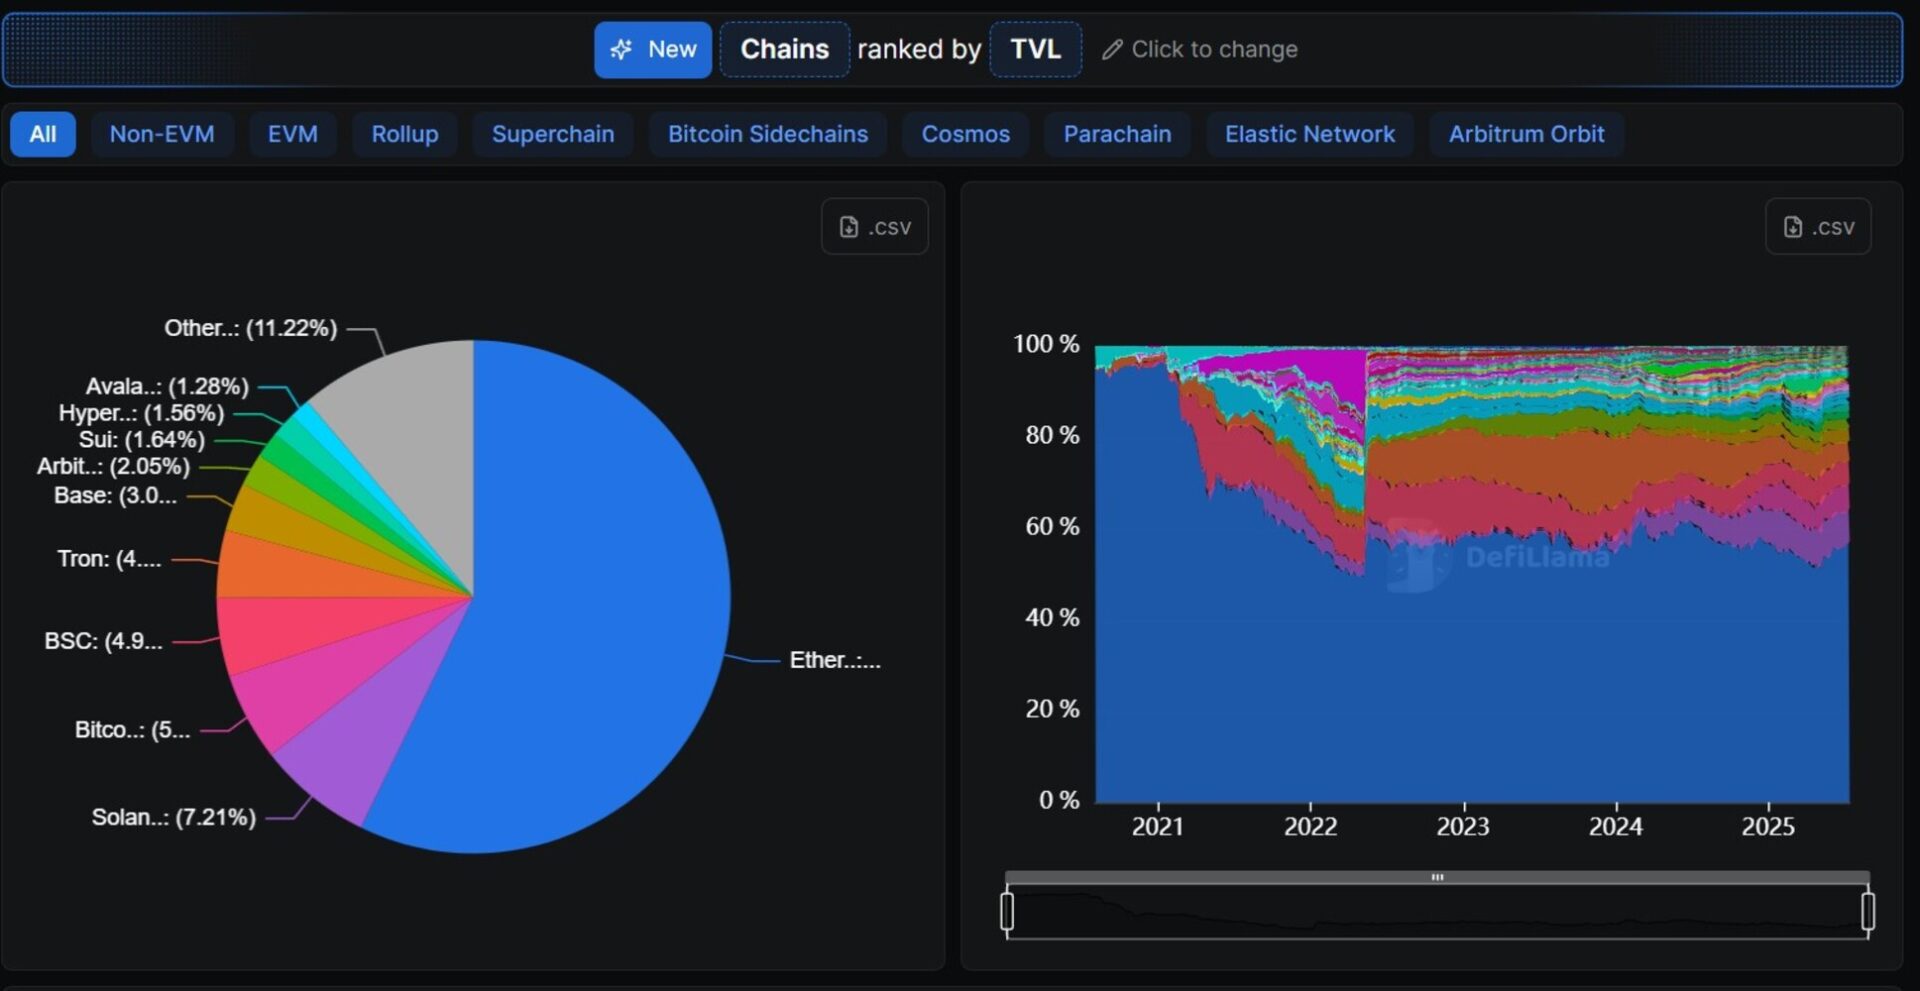Grab the left range slider handle
1920x991 pixels.
(x=1007, y=912)
